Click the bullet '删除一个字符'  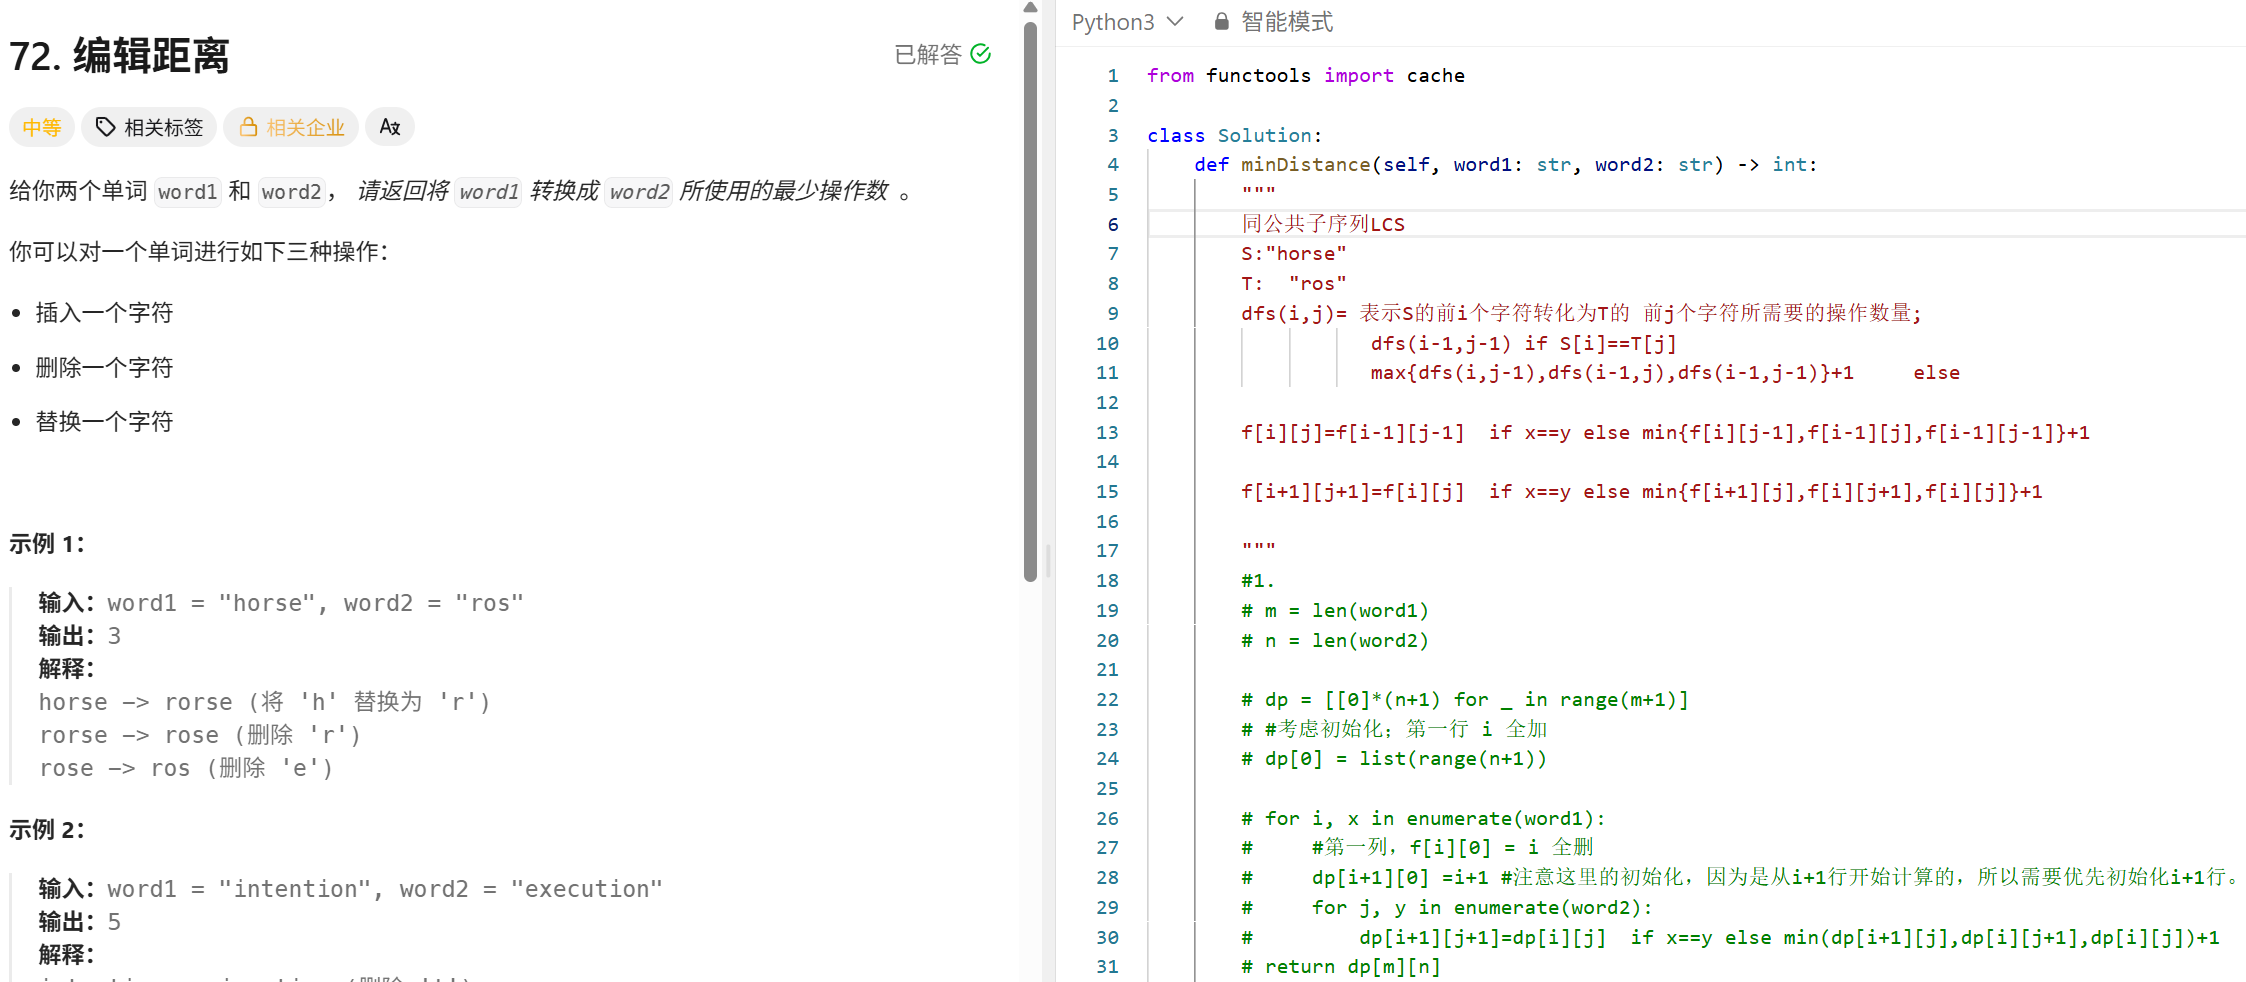(x=104, y=368)
